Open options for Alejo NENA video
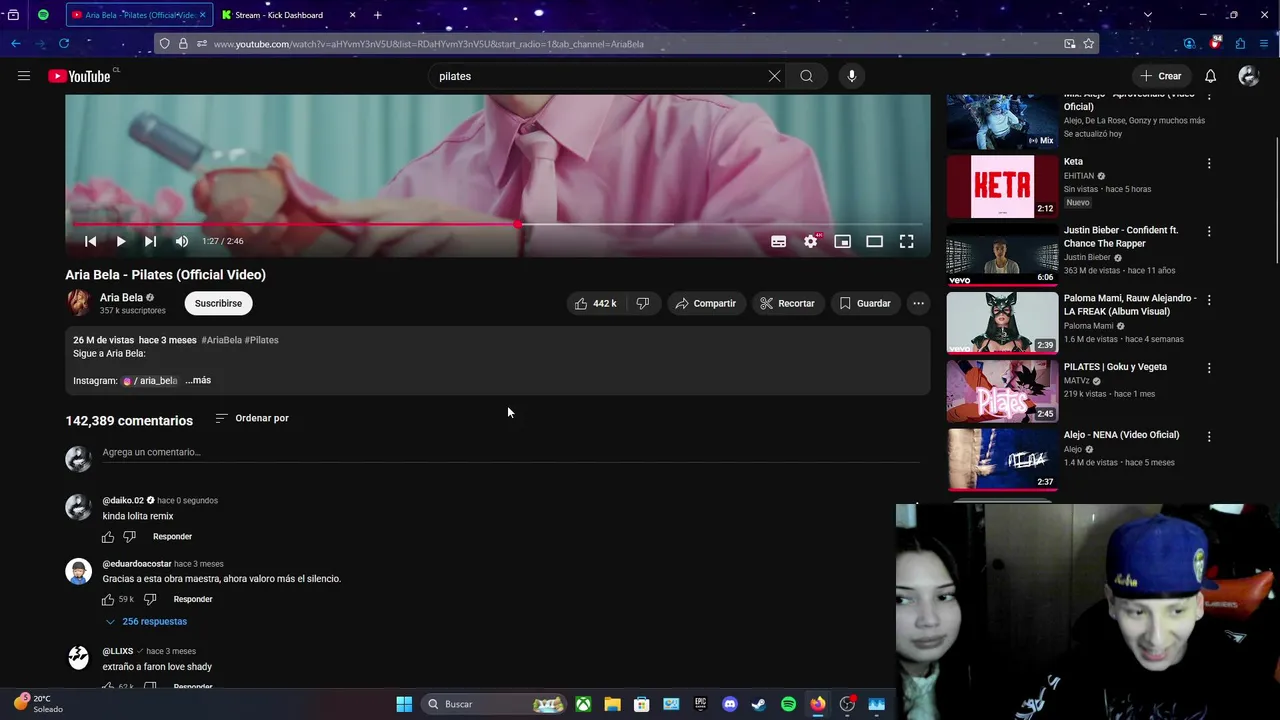 tap(1208, 436)
